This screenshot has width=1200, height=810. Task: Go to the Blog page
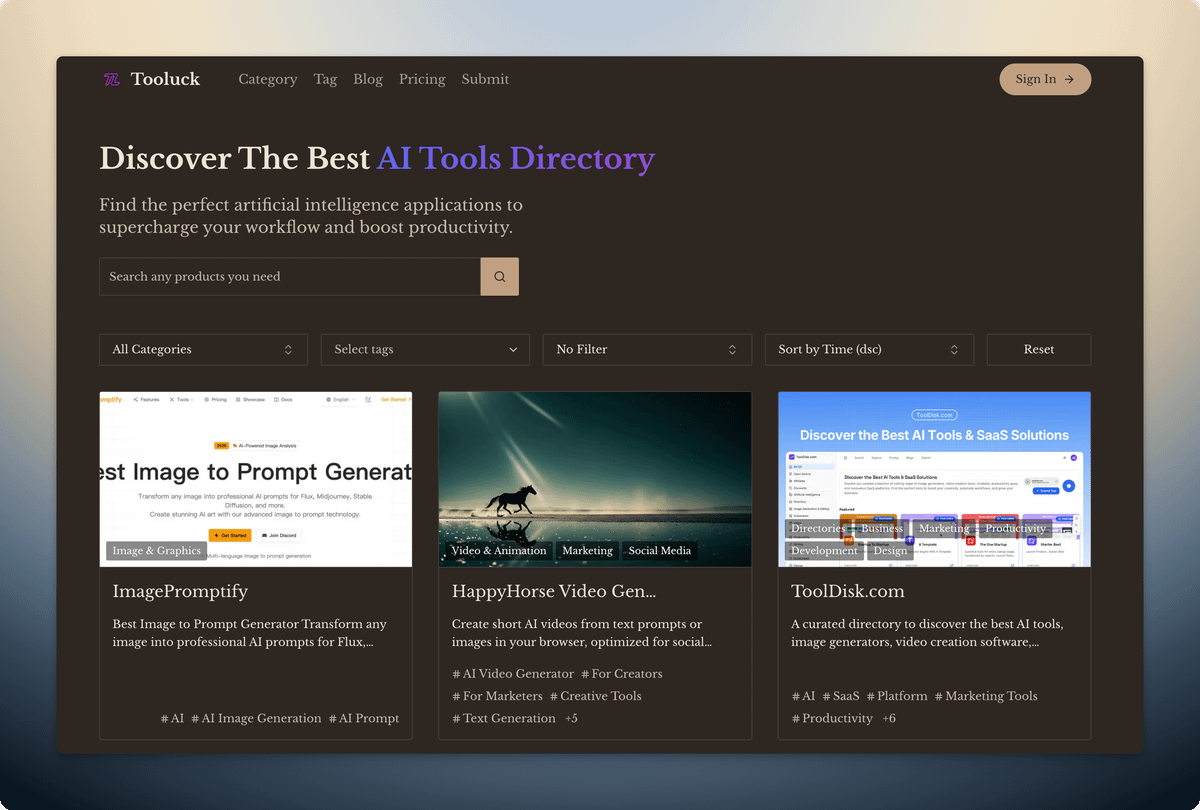[x=367, y=79]
